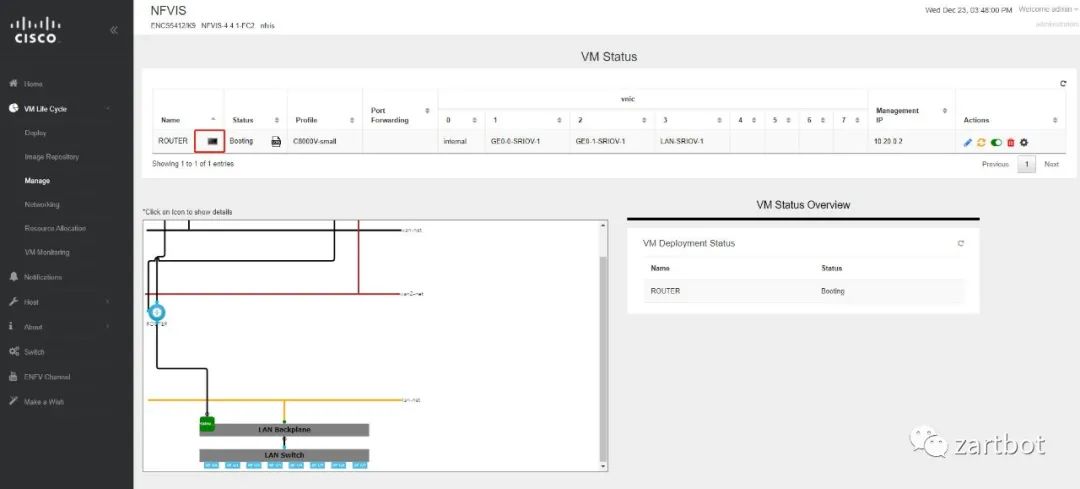Click the internal vnic 0 cell
The image size is (1080, 489).
(461, 141)
